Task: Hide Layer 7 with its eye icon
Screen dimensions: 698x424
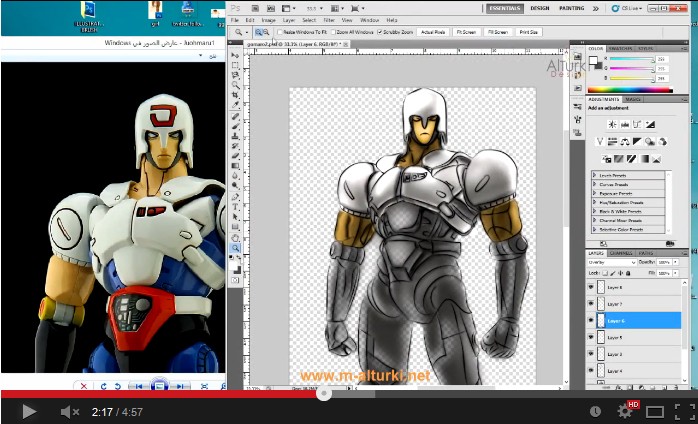Action: point(591,304)
